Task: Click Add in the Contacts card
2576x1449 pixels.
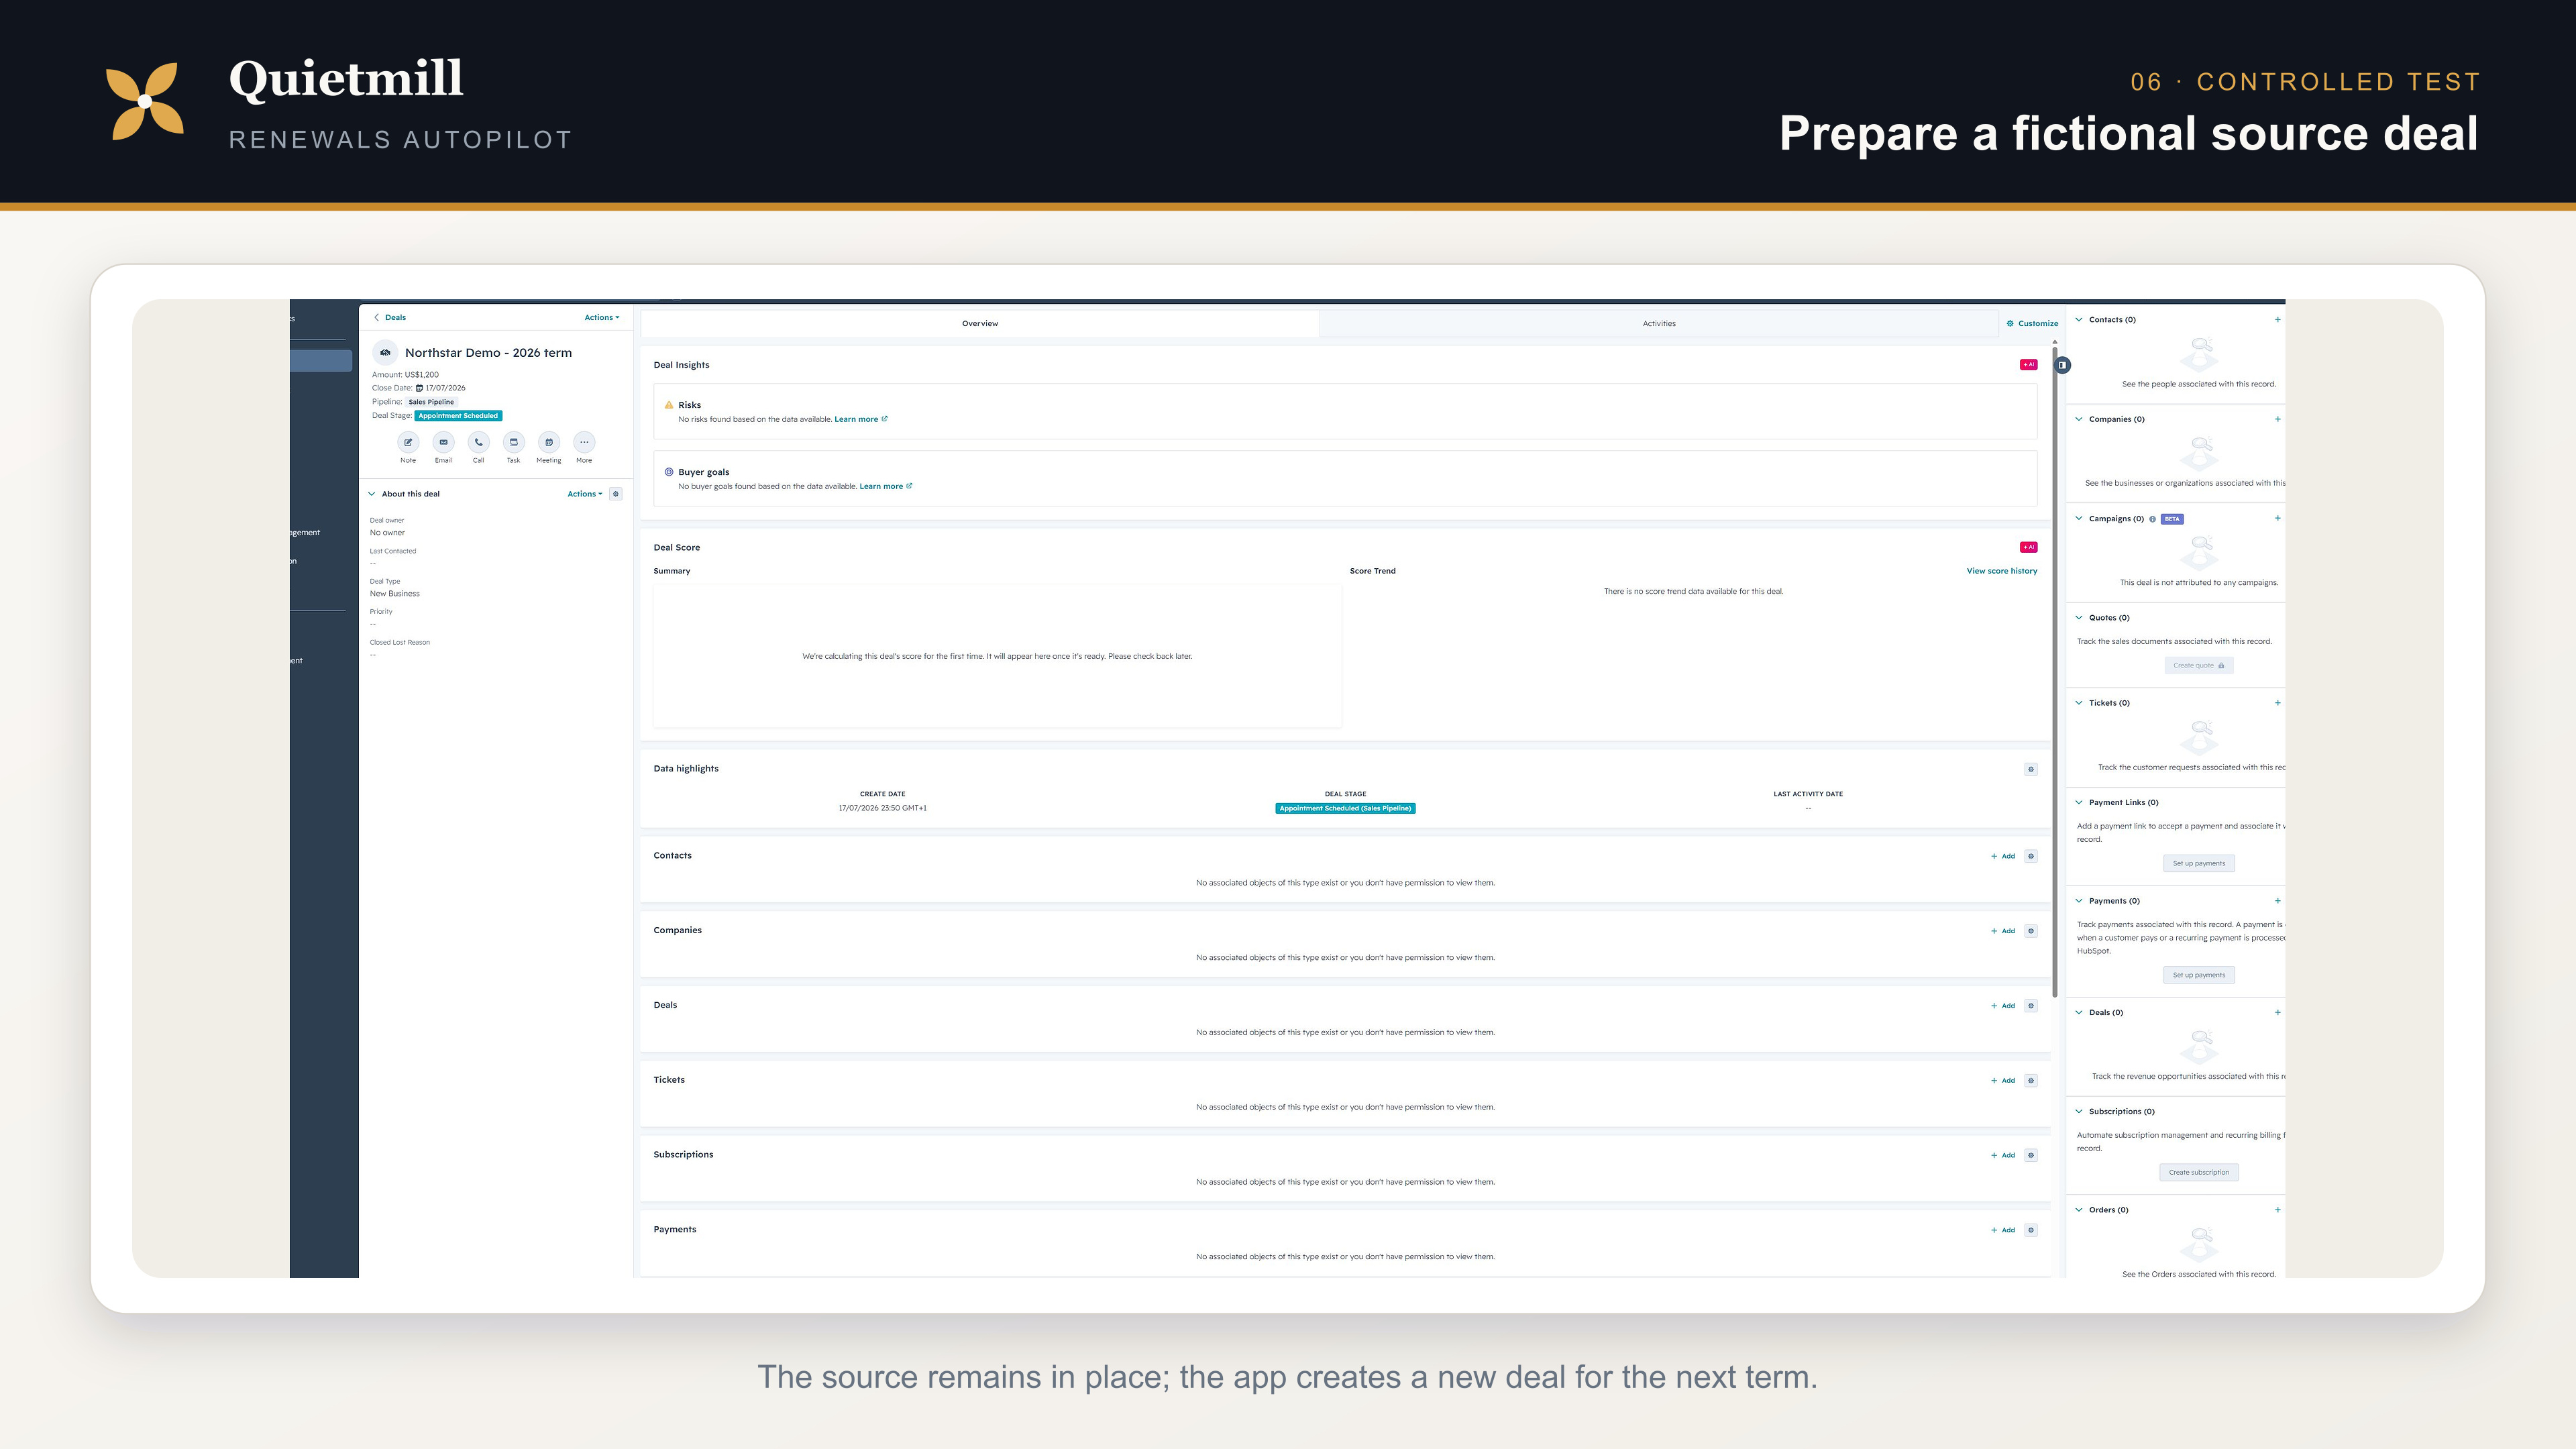Action: (2003, 856)
